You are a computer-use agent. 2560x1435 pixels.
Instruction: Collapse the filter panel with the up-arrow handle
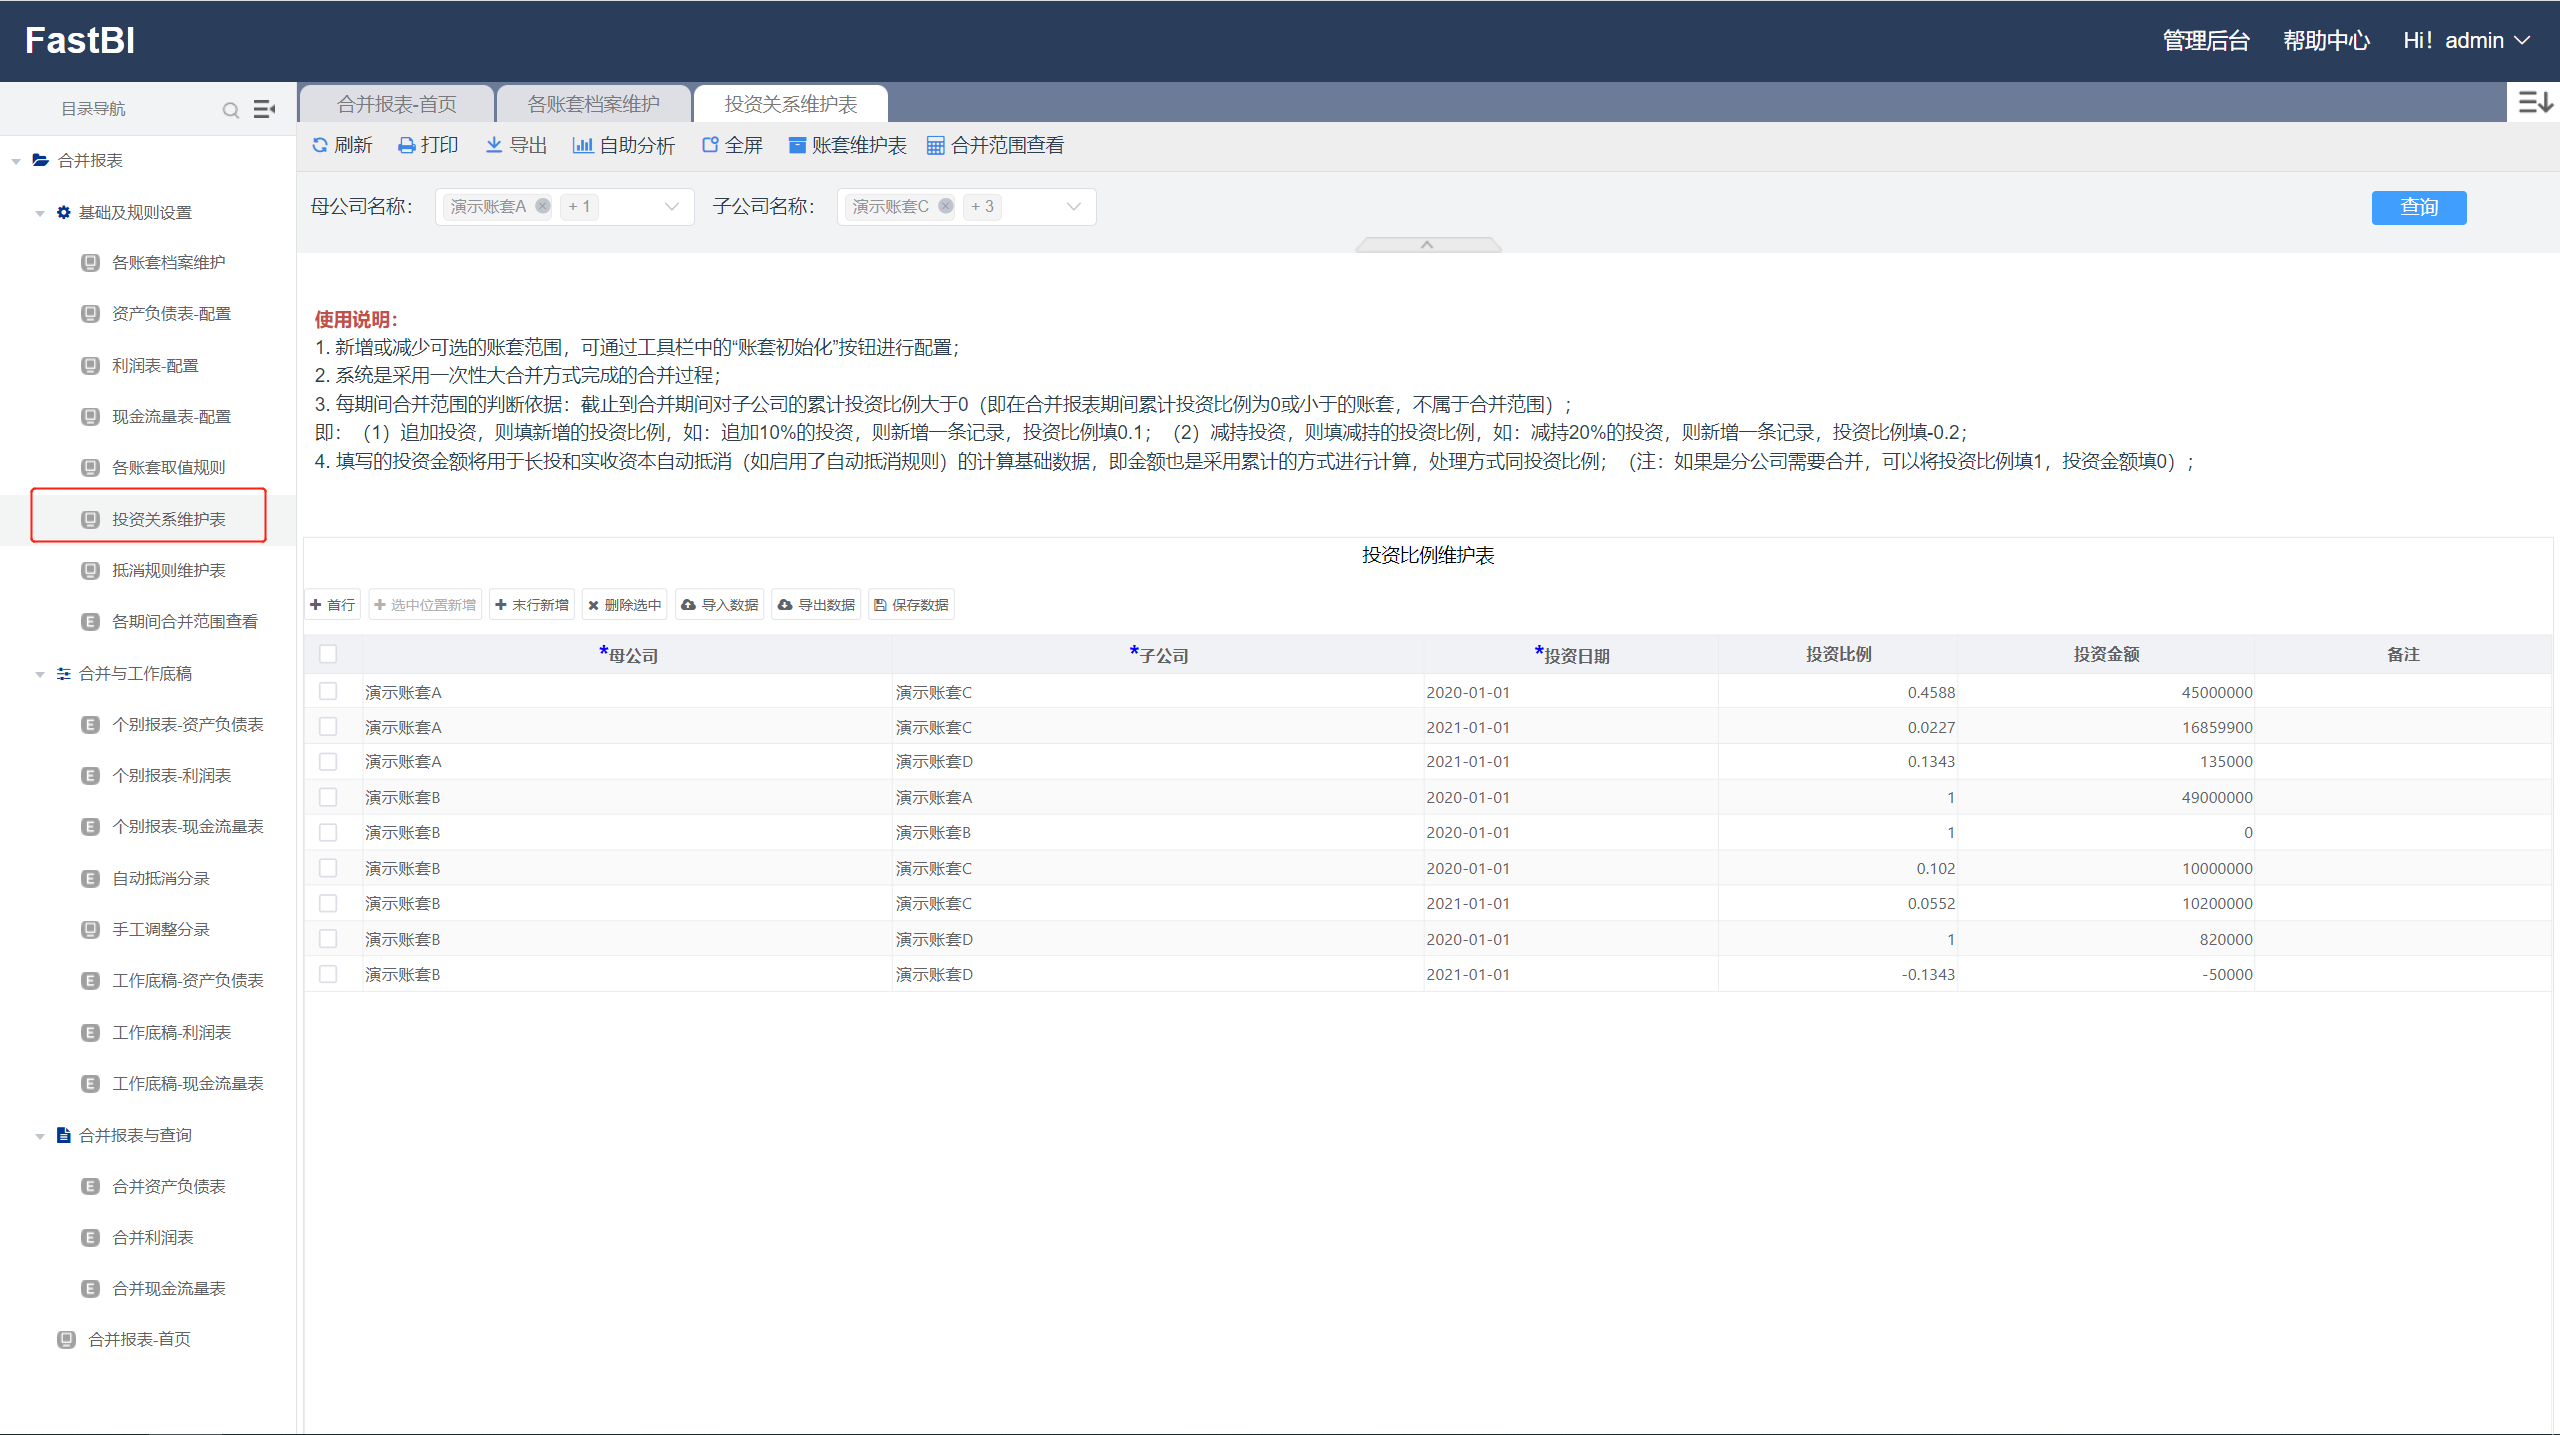[x=1427, y=245]
